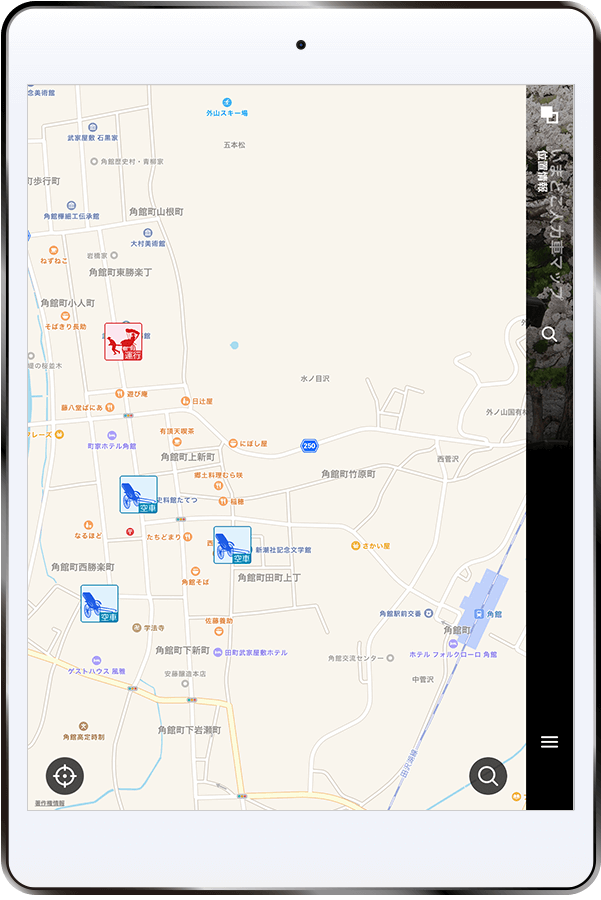Open the 位置情報 sidebar item
The image size is (601, 900).
(541, 170)
